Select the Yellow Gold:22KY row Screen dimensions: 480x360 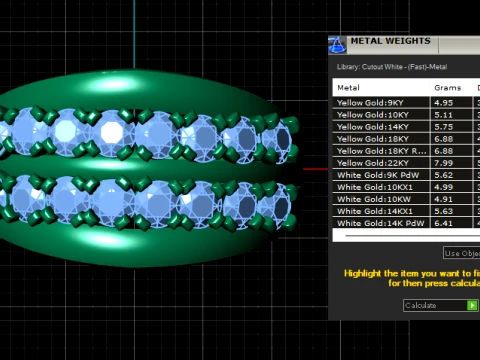tap(406, 163)
